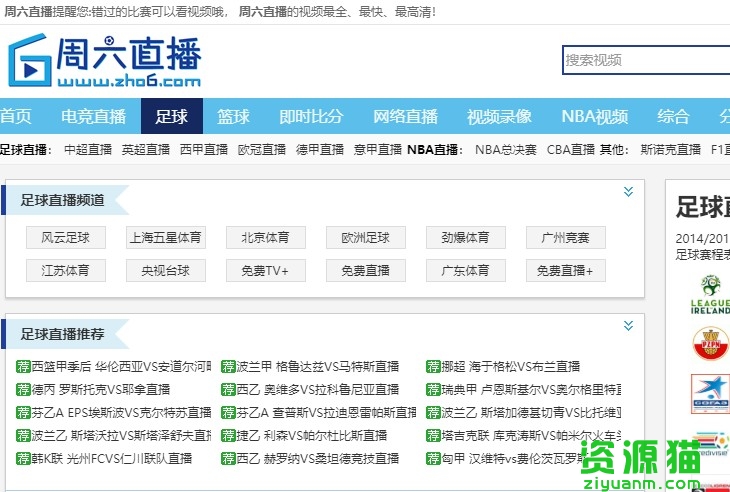Screen dimensions: 730x492
Task: Open 斯诺克直播 sub-navigation link
Action: [670, 149]
